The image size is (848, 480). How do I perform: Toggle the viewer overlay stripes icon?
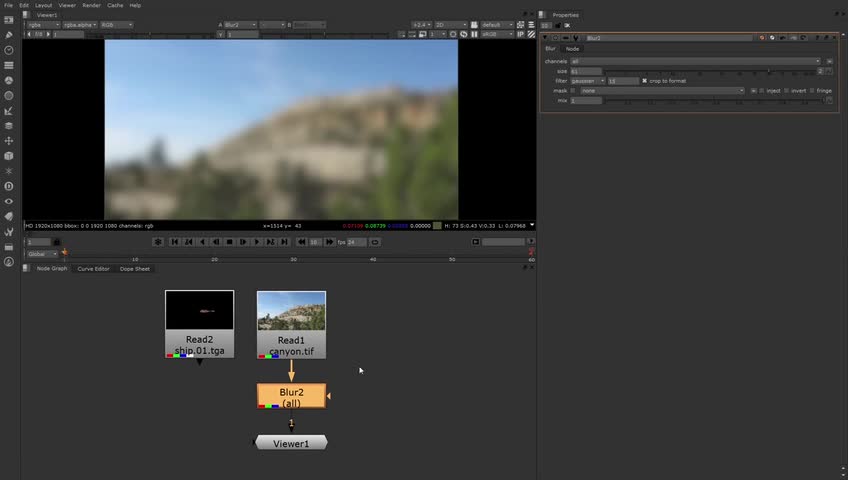(x=531, y=34)
